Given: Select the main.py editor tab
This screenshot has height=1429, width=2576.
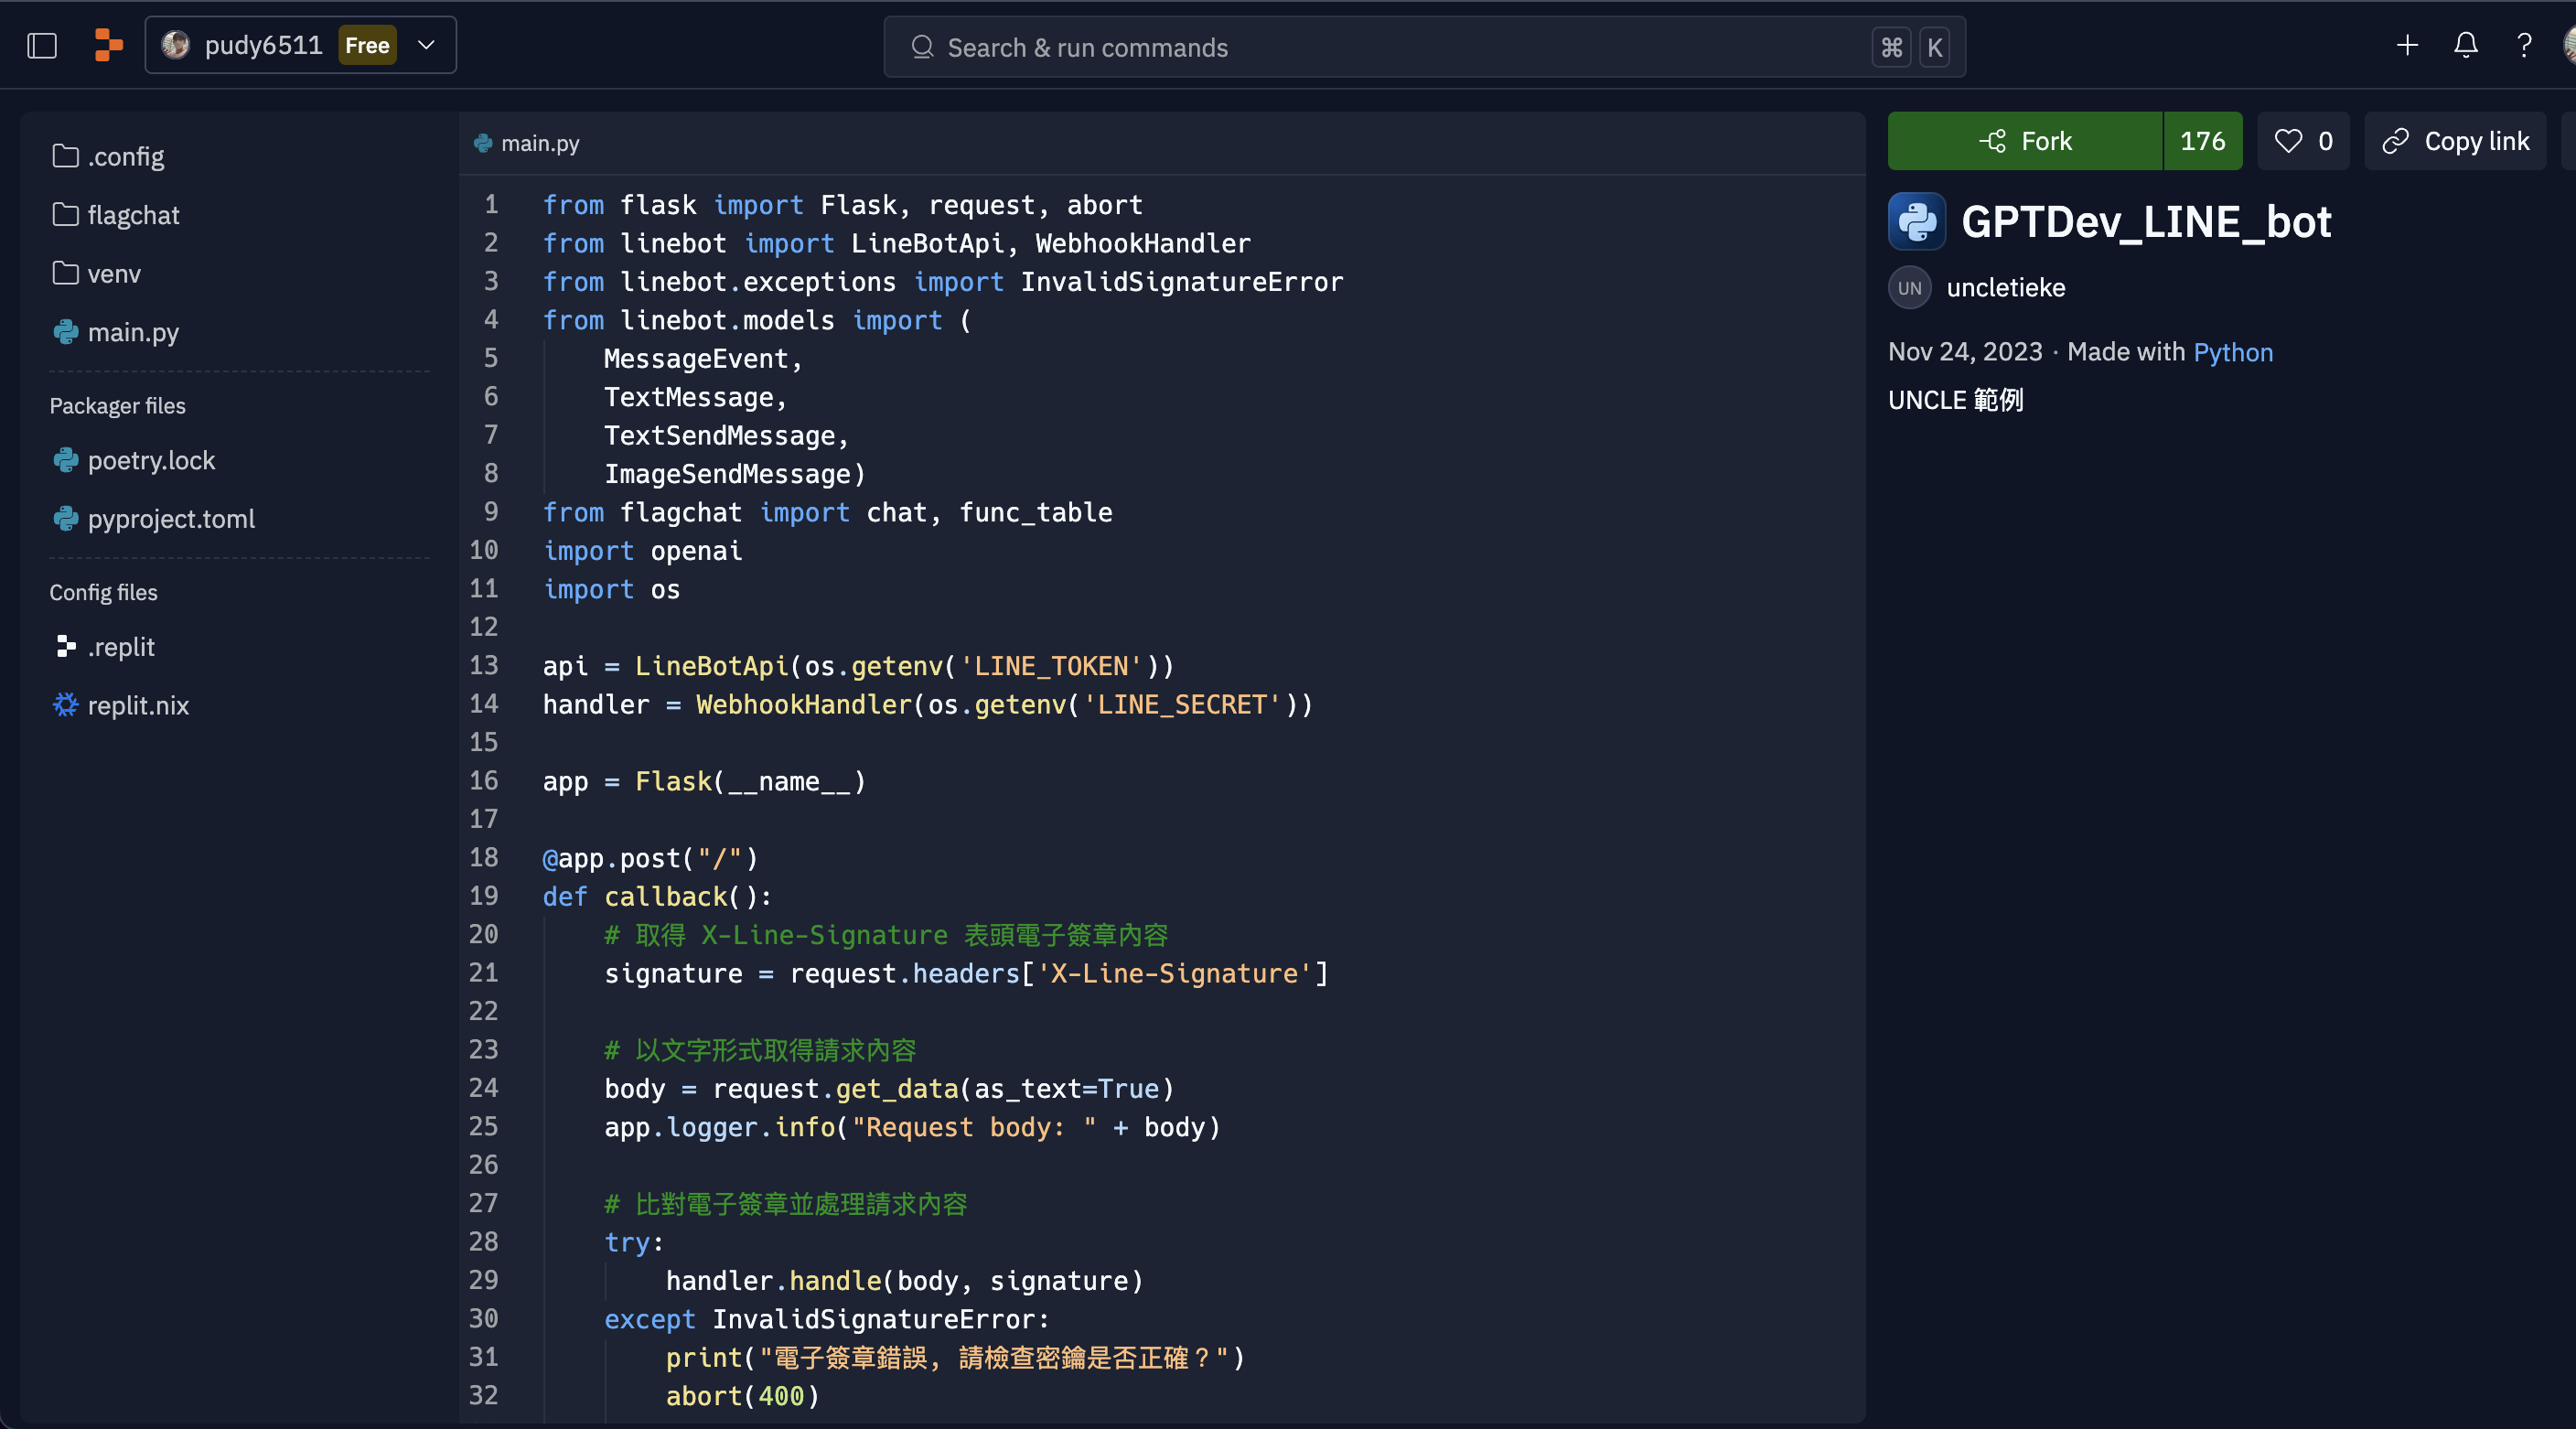Looking at the screenshot, I should pyautogui.click(x=527, y=143).
